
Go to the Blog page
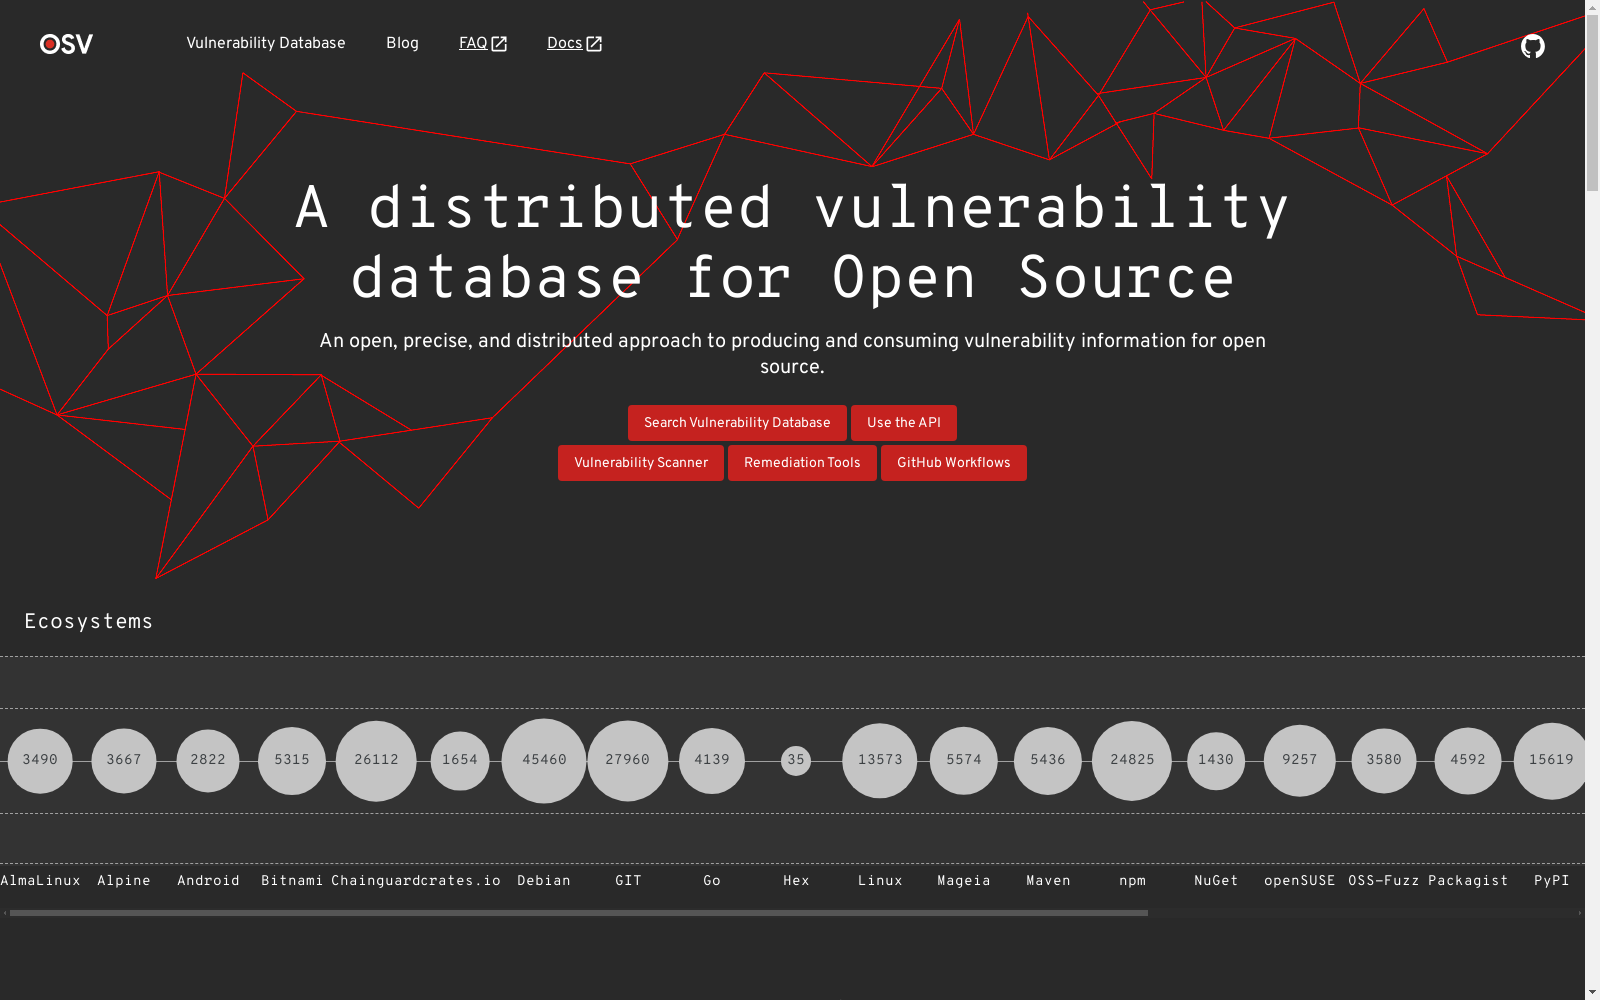tap(402, 44)
